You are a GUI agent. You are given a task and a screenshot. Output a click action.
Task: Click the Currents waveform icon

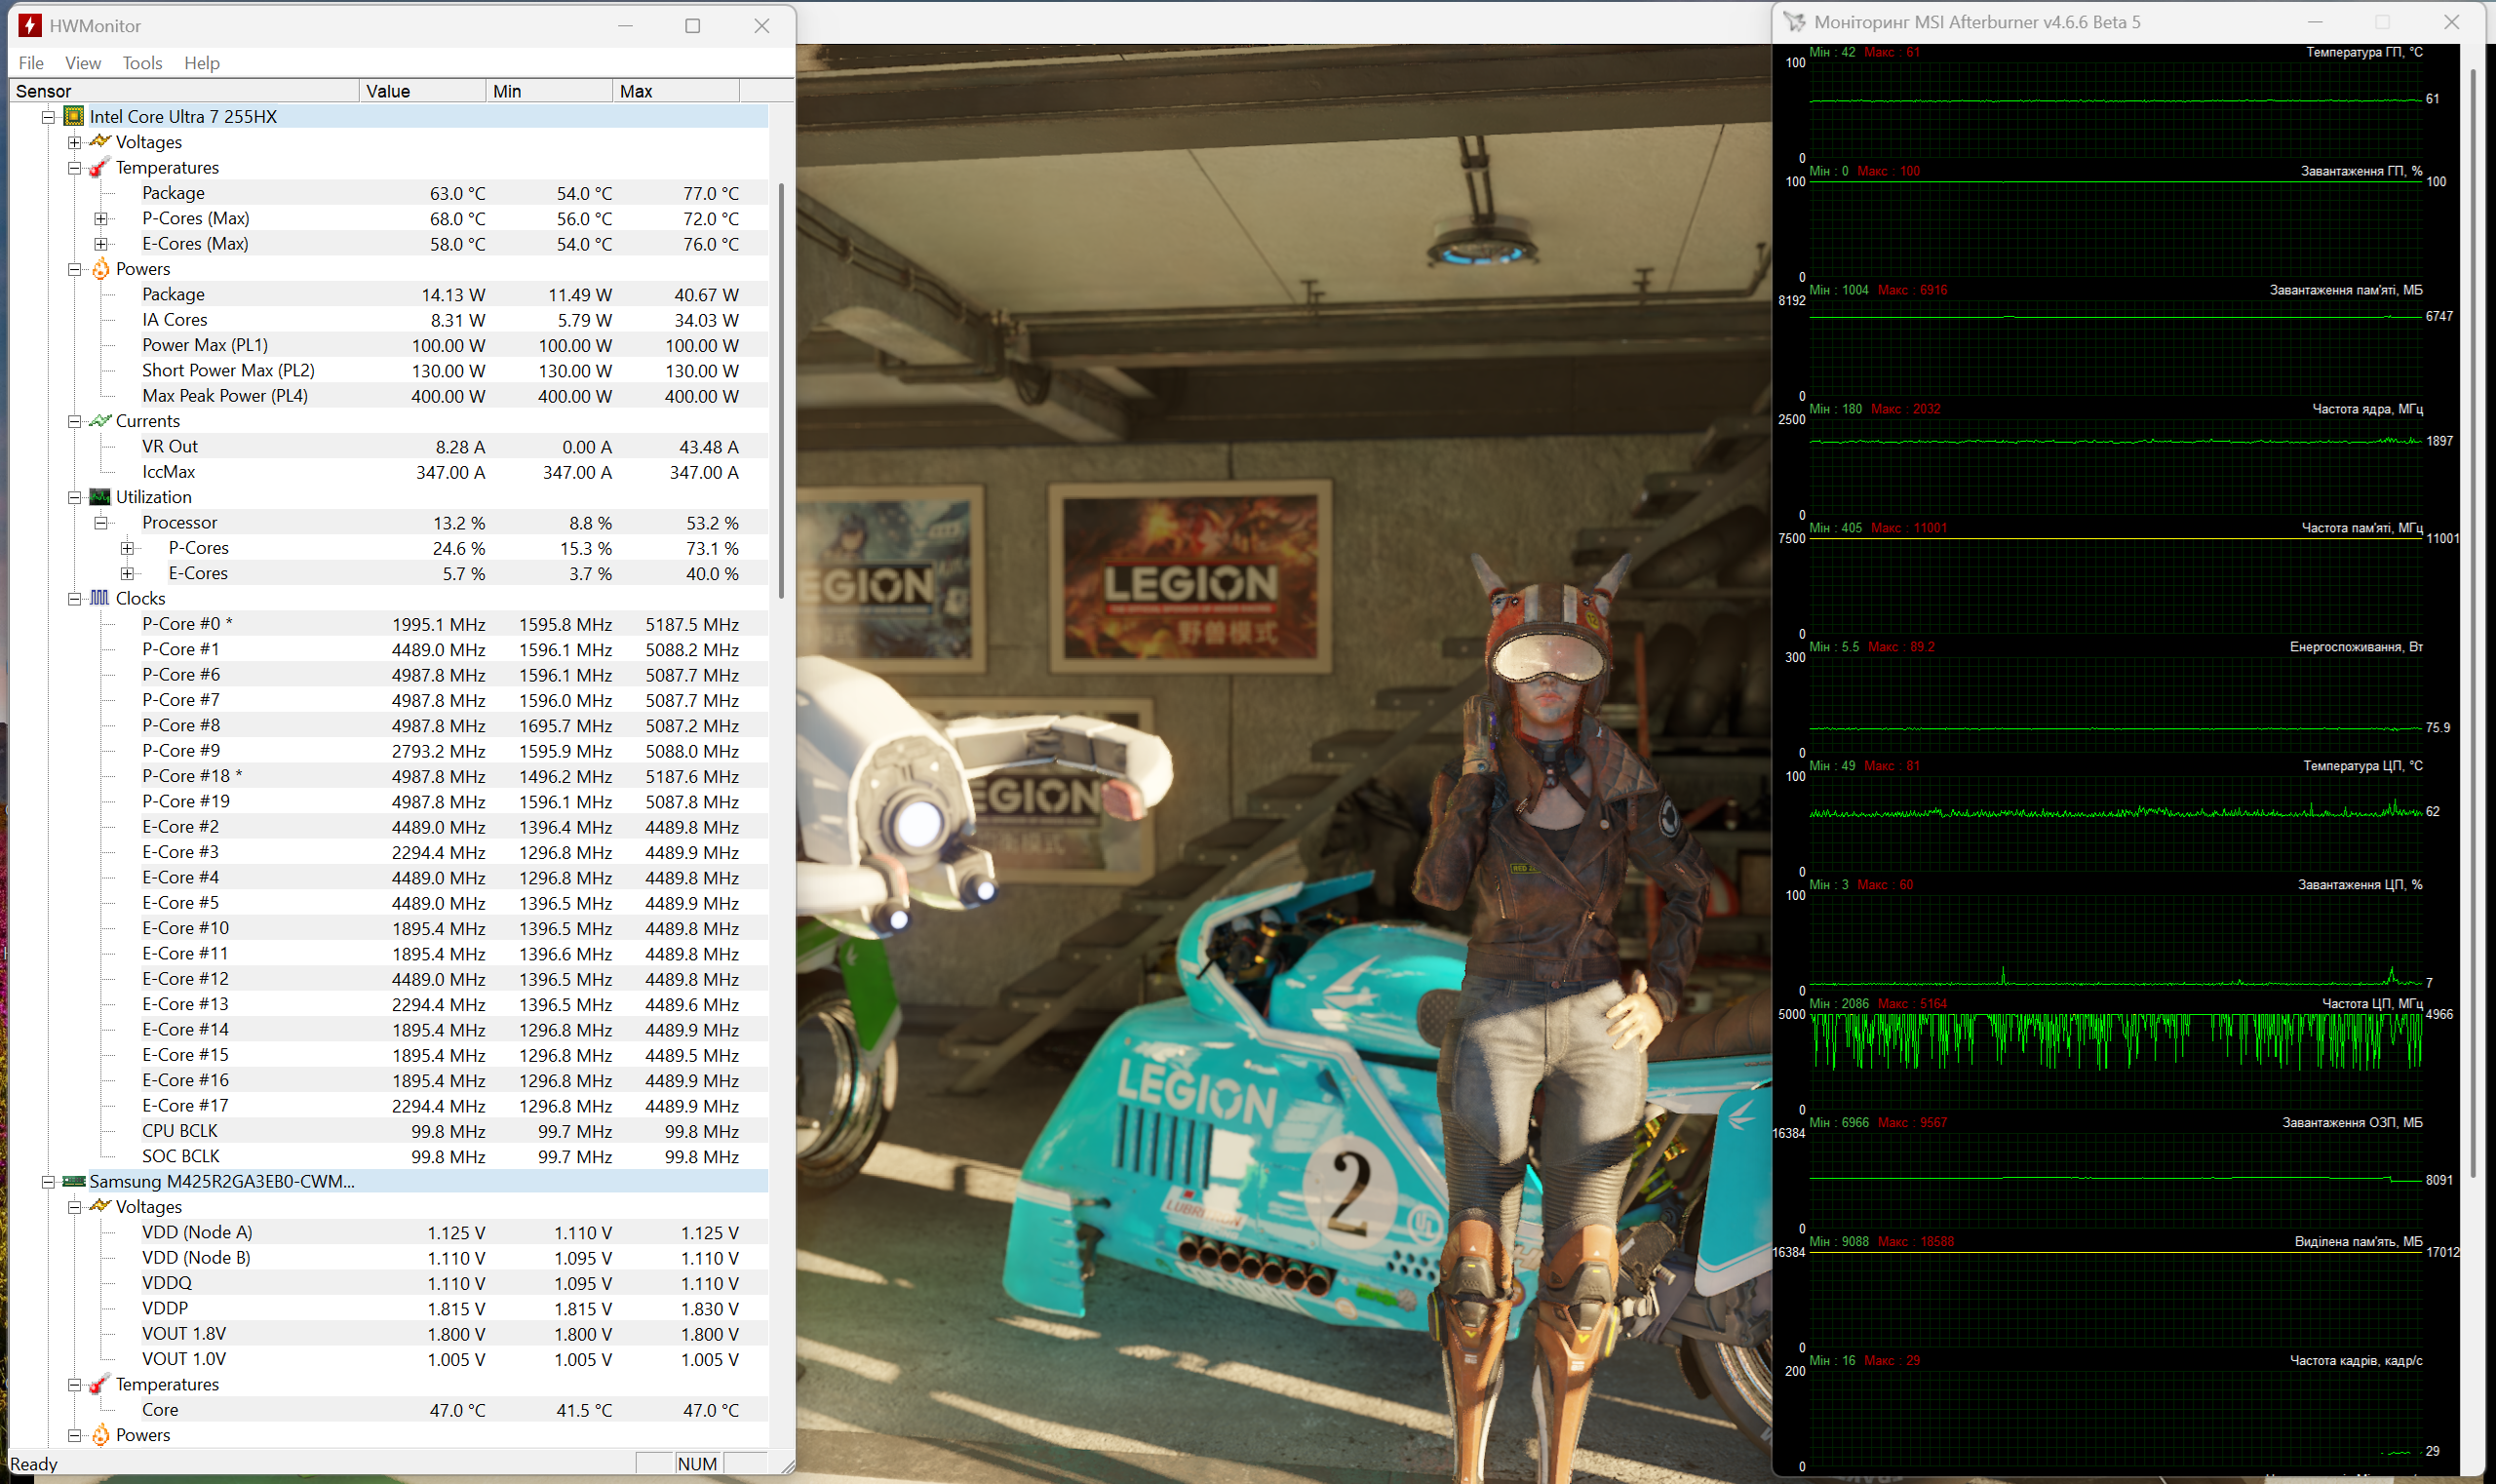pyautogui.click(x=100, y=421)
